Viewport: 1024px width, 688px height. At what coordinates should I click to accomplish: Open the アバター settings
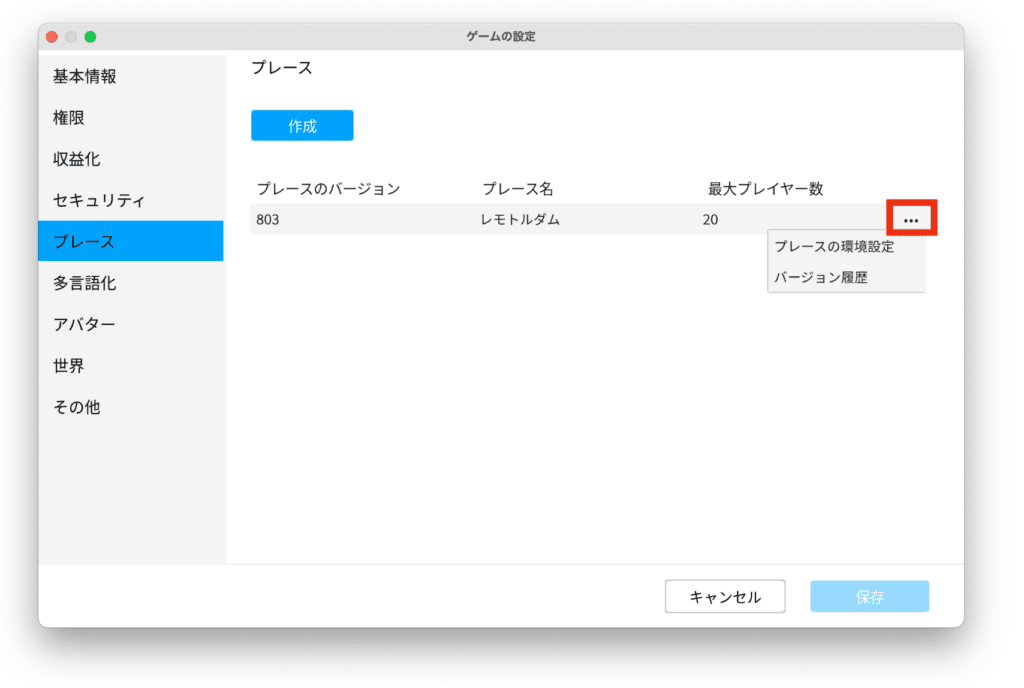tap(84, 324)
